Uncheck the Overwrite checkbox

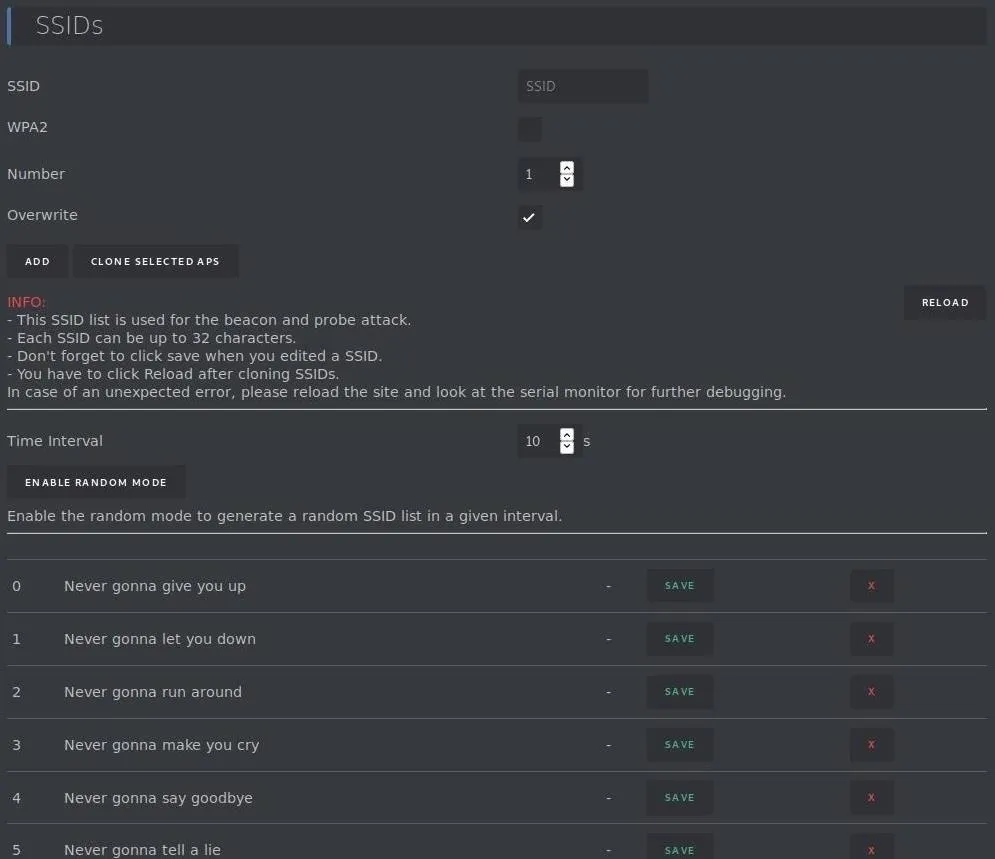[x=530, y=218]
